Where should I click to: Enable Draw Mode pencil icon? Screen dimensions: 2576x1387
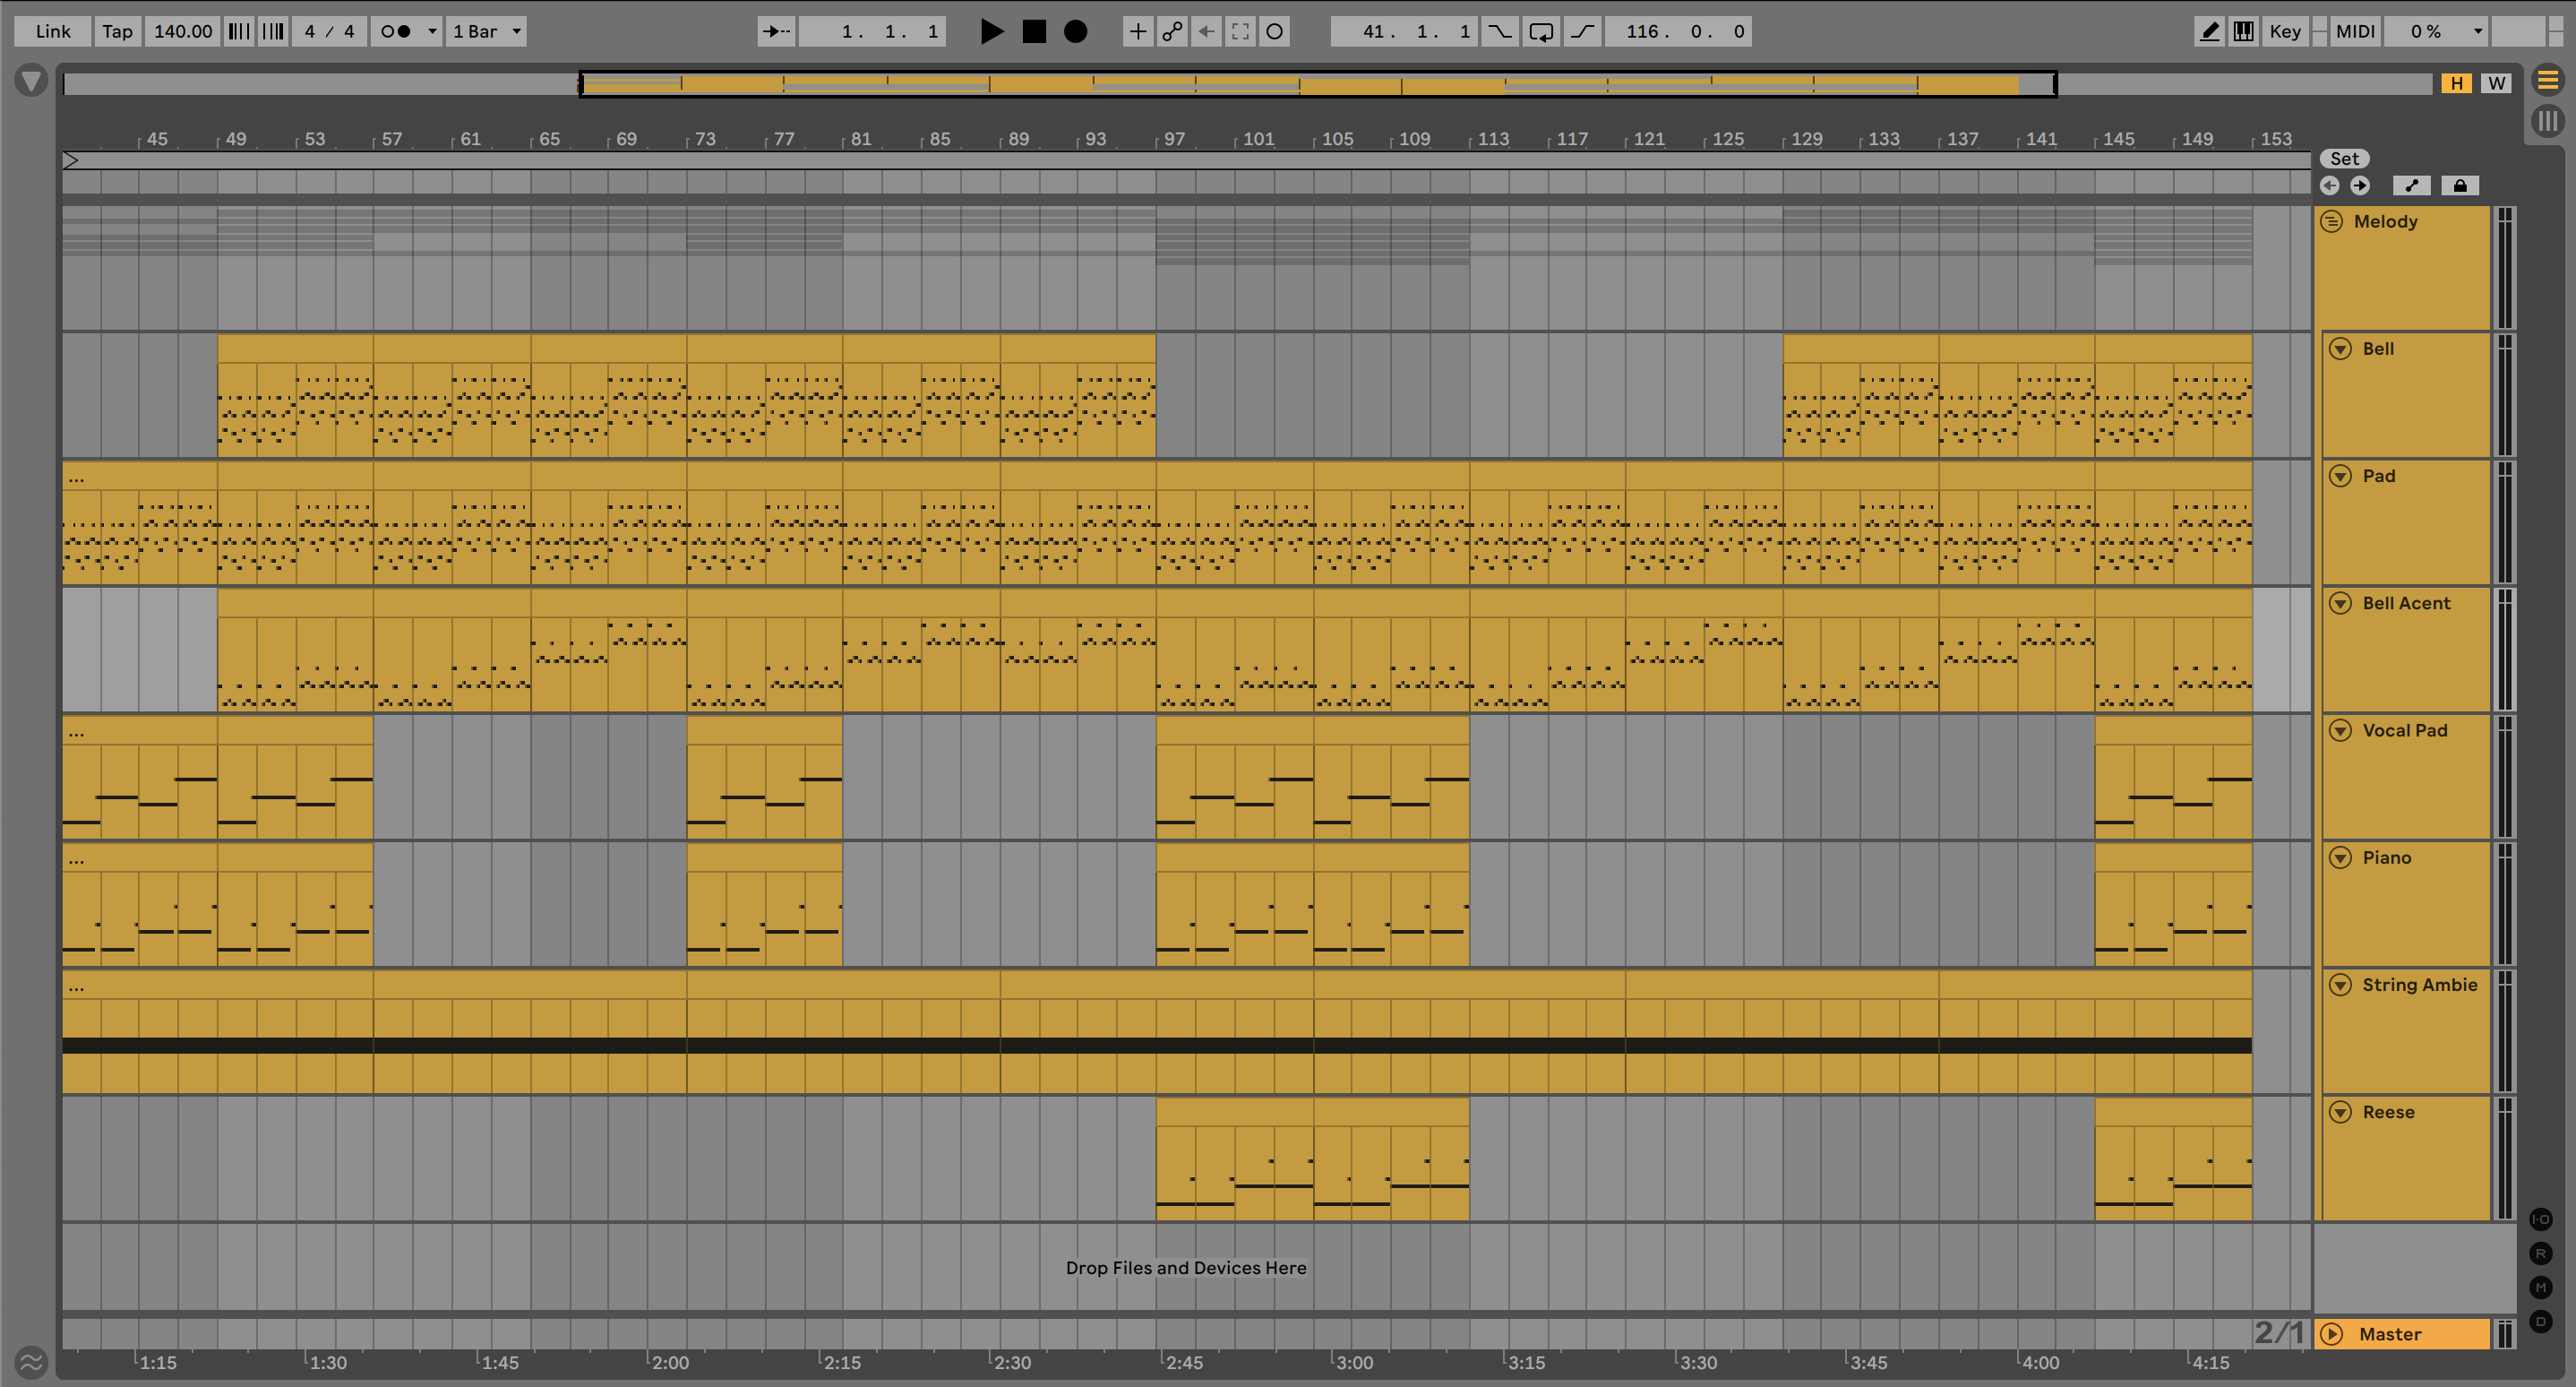click(2210, 31)
